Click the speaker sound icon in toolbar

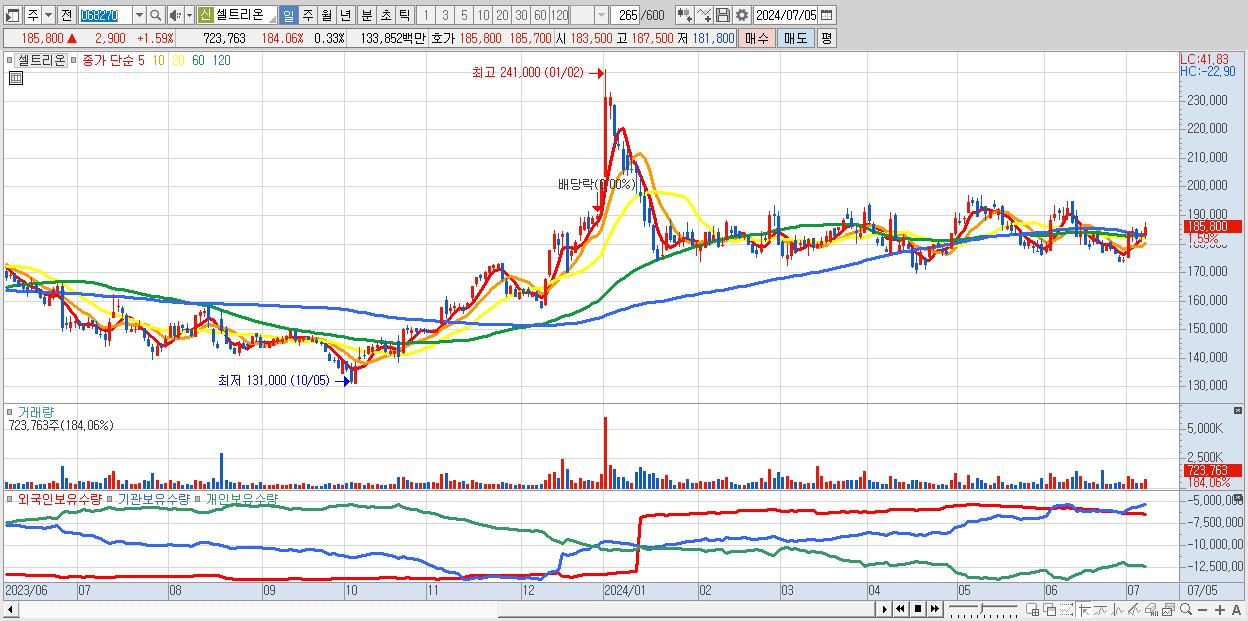[x=175, y=15]
